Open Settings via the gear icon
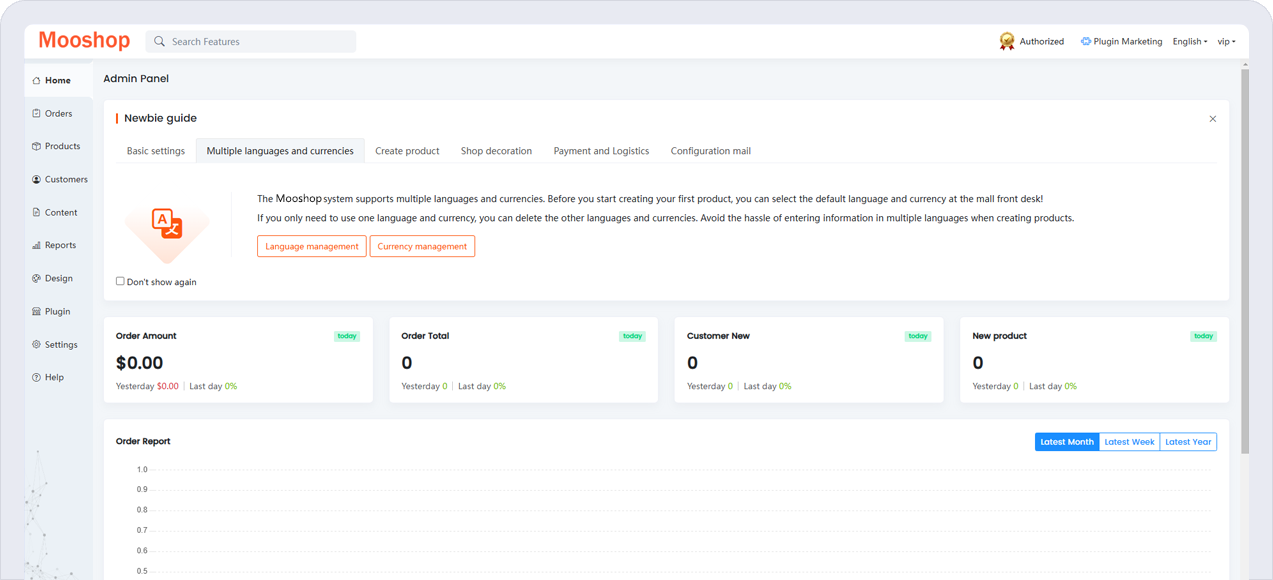 (x=37, y=345)
